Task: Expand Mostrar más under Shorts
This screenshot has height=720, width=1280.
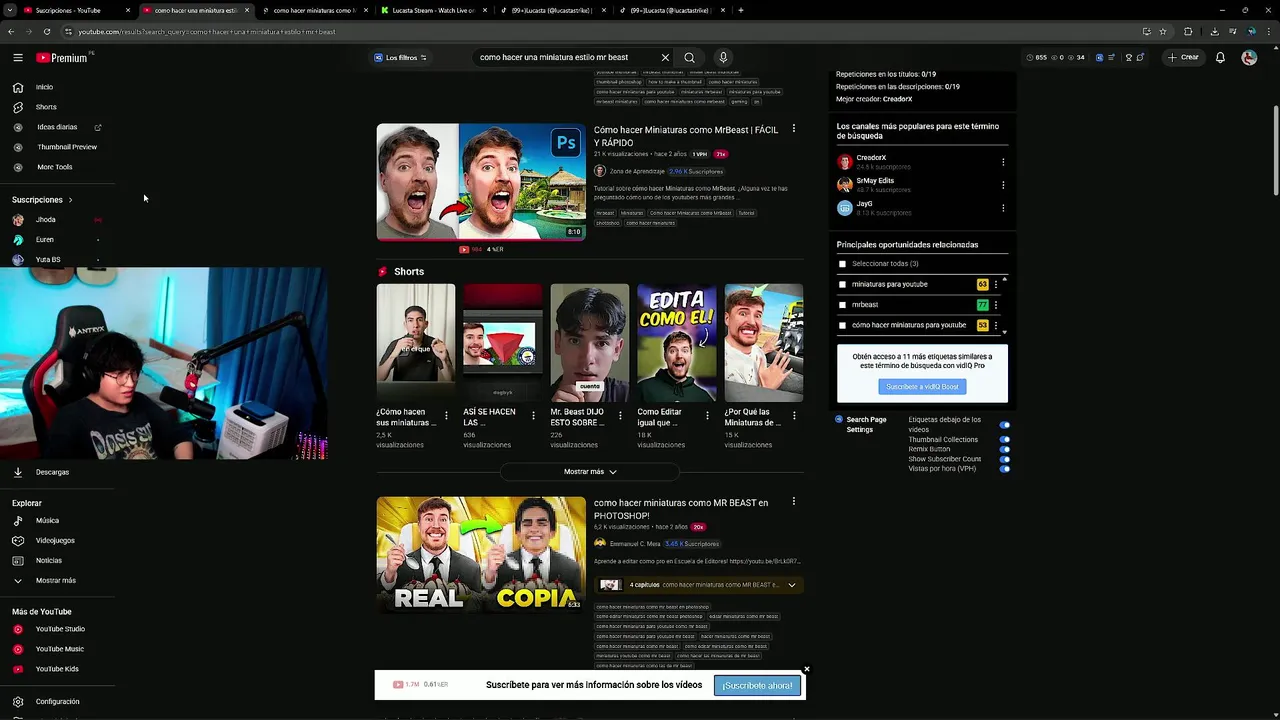Action: click(590, 472)
